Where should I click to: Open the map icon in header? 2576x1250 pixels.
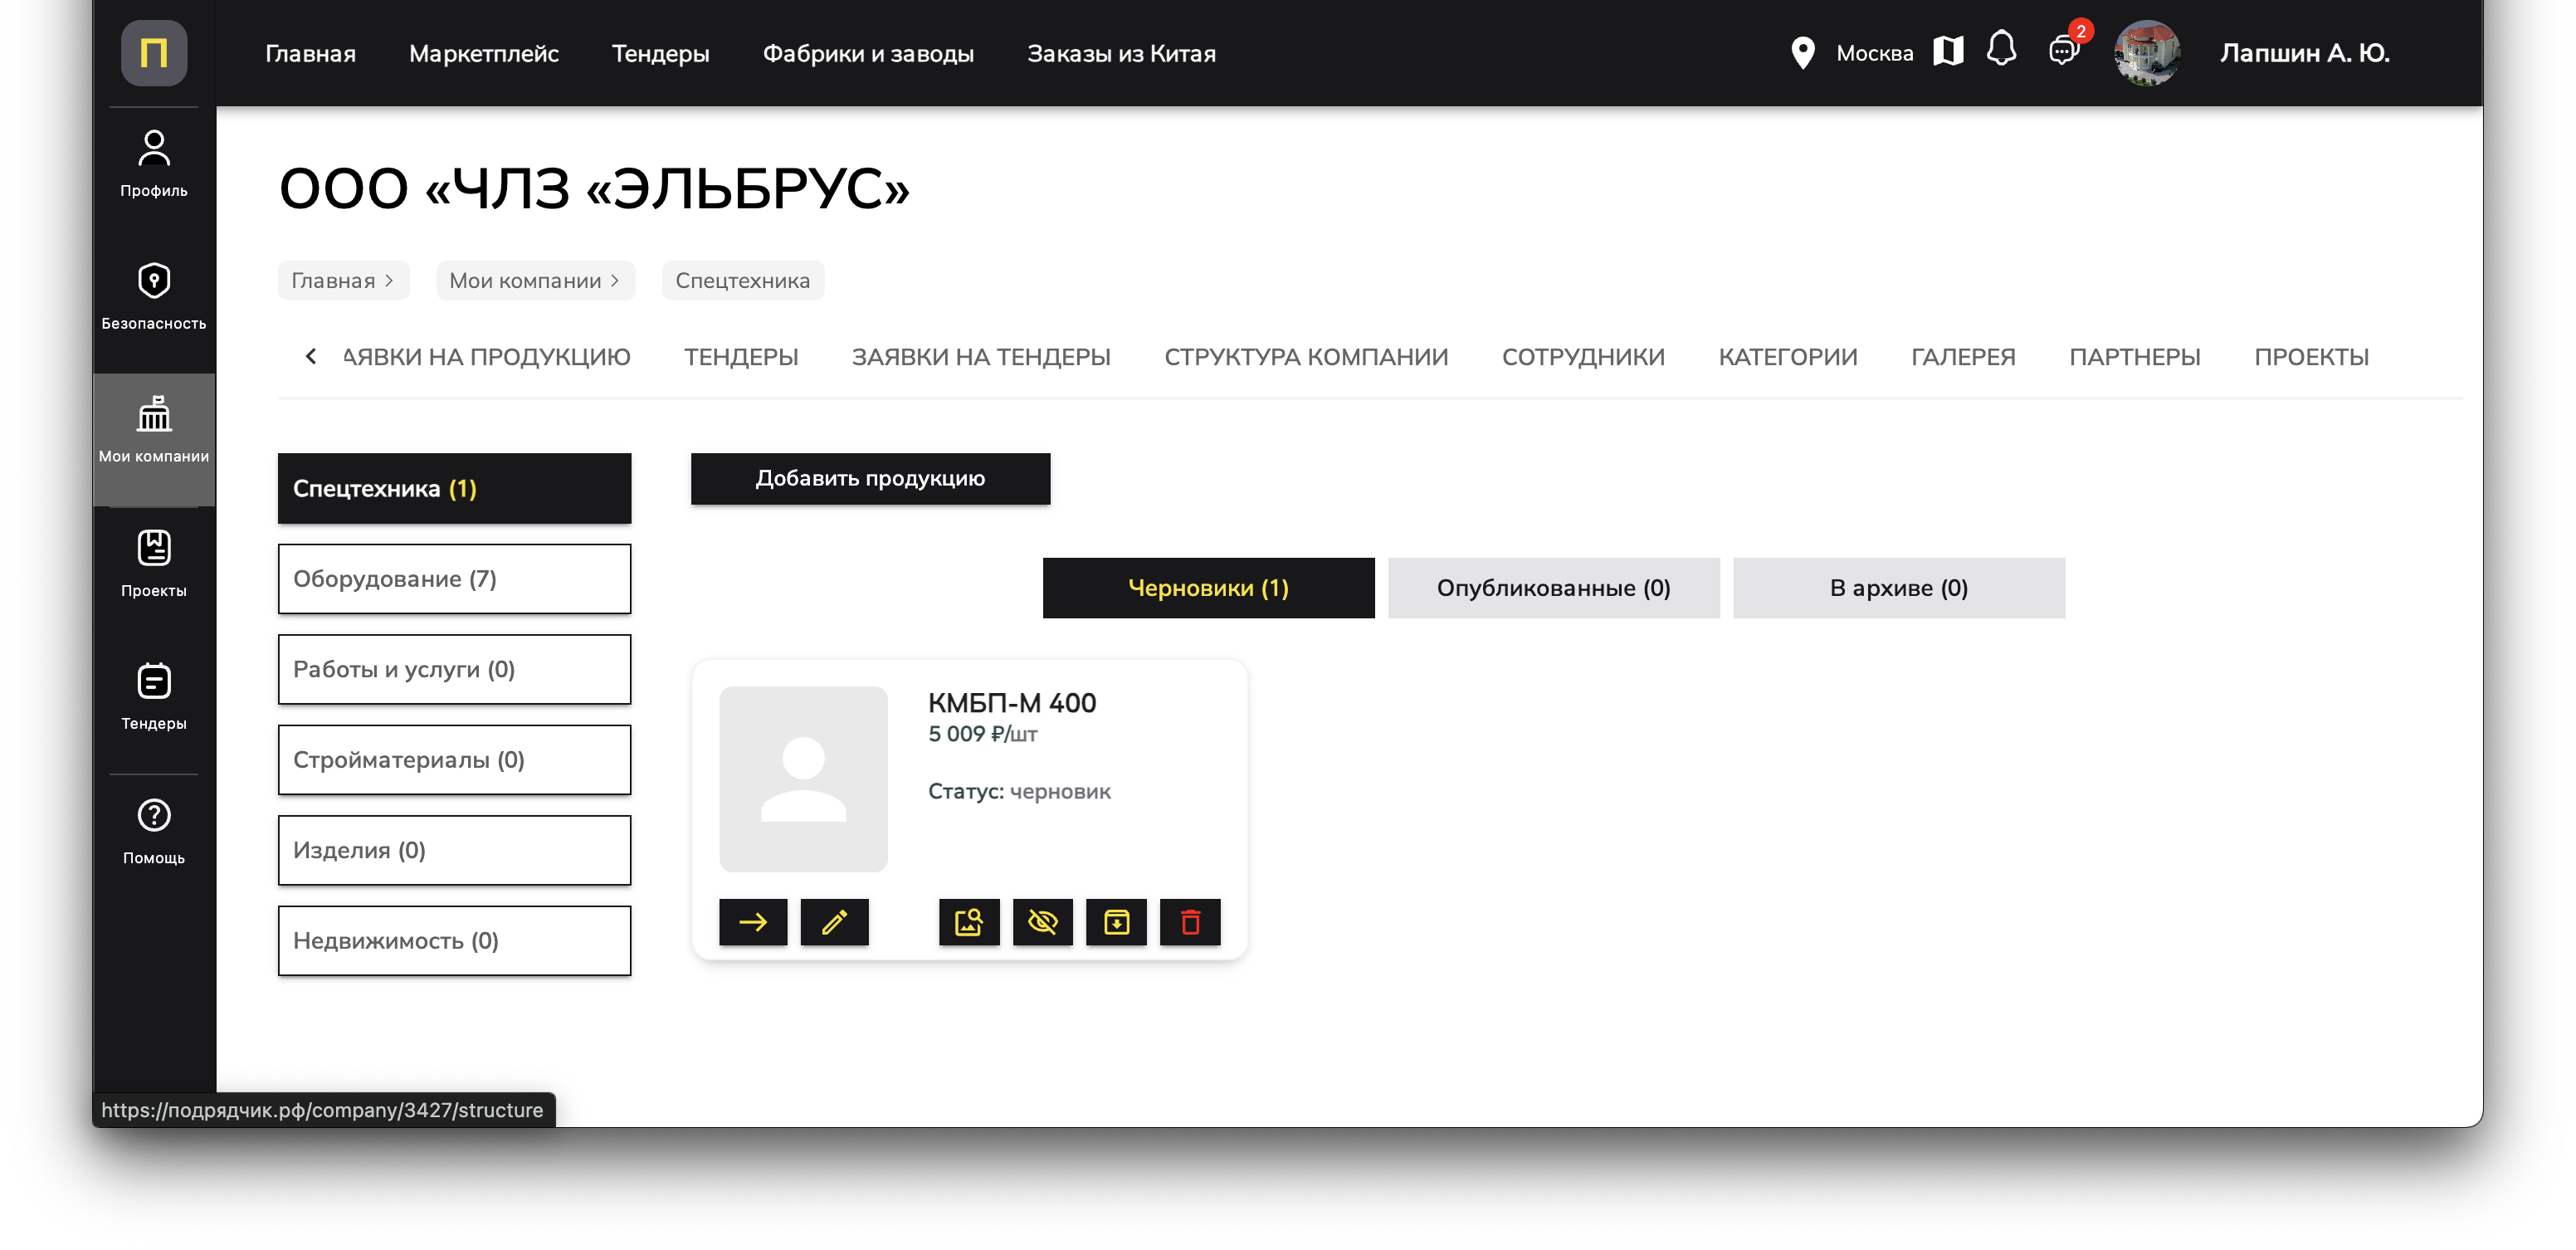1947,51
